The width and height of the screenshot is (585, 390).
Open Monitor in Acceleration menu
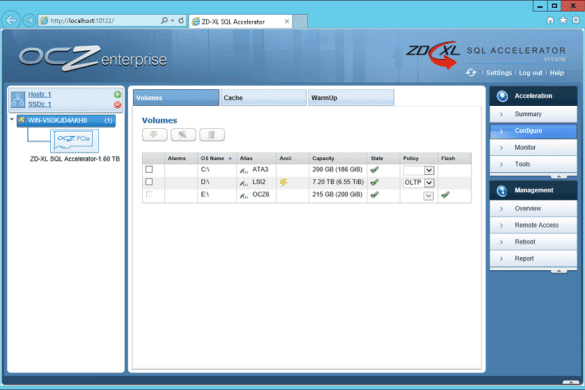point(533,148)
